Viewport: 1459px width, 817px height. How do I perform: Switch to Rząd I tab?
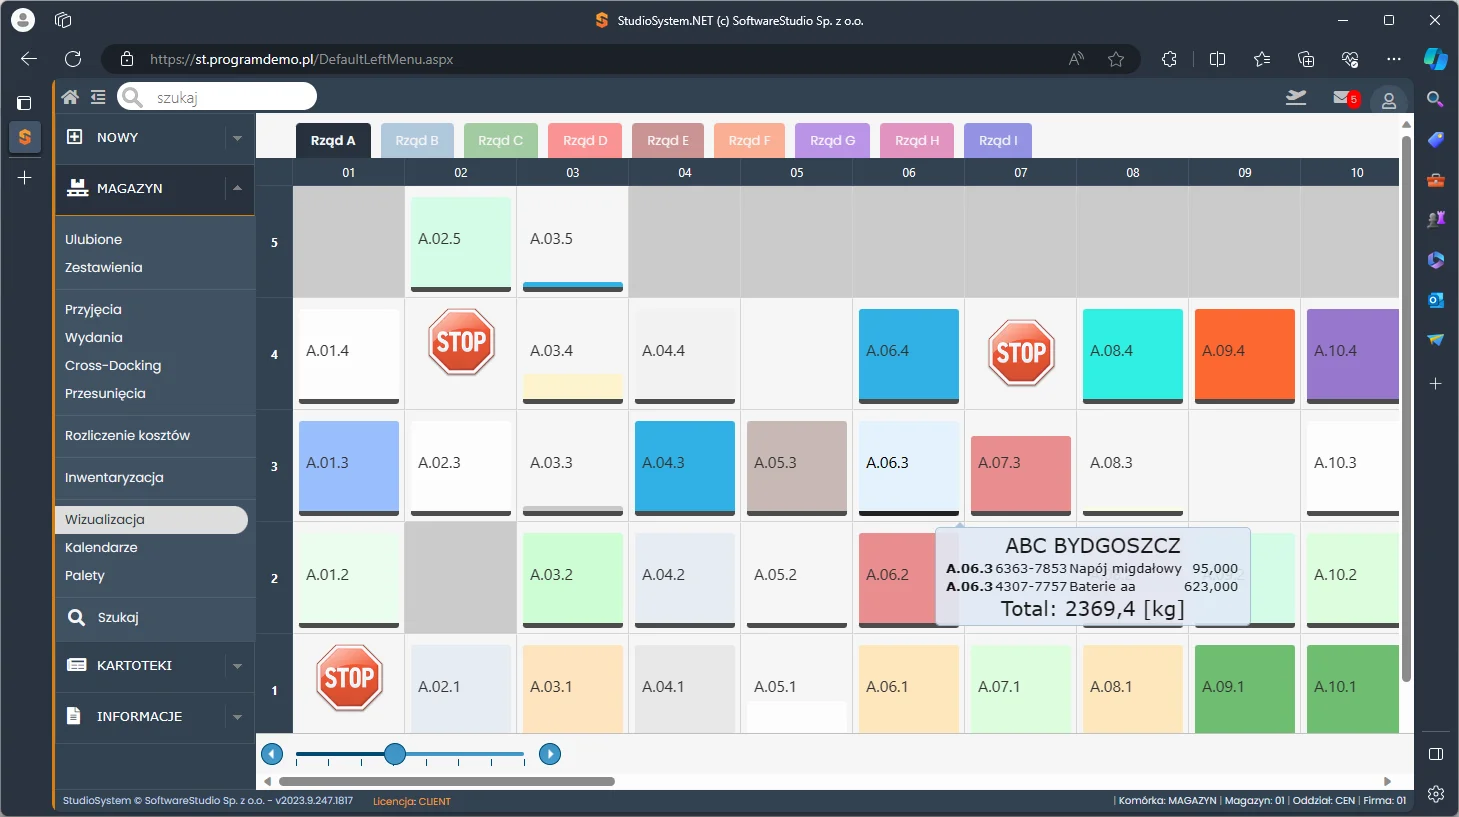998,141
